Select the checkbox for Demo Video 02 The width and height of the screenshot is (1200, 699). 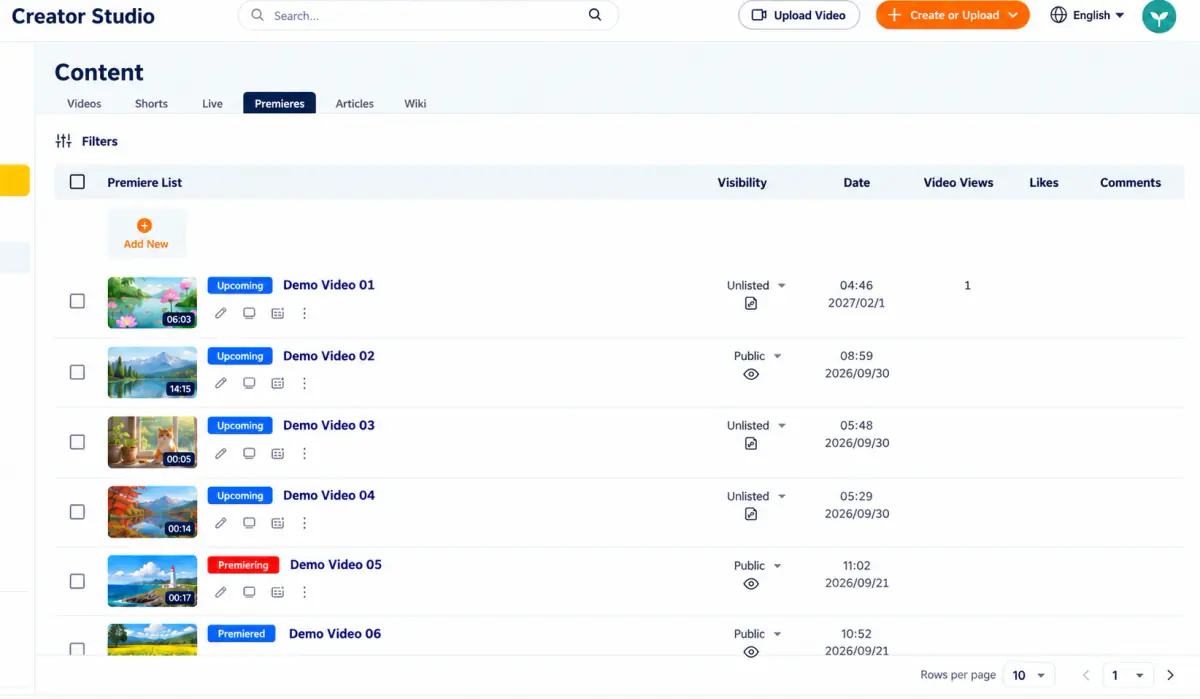77,372
